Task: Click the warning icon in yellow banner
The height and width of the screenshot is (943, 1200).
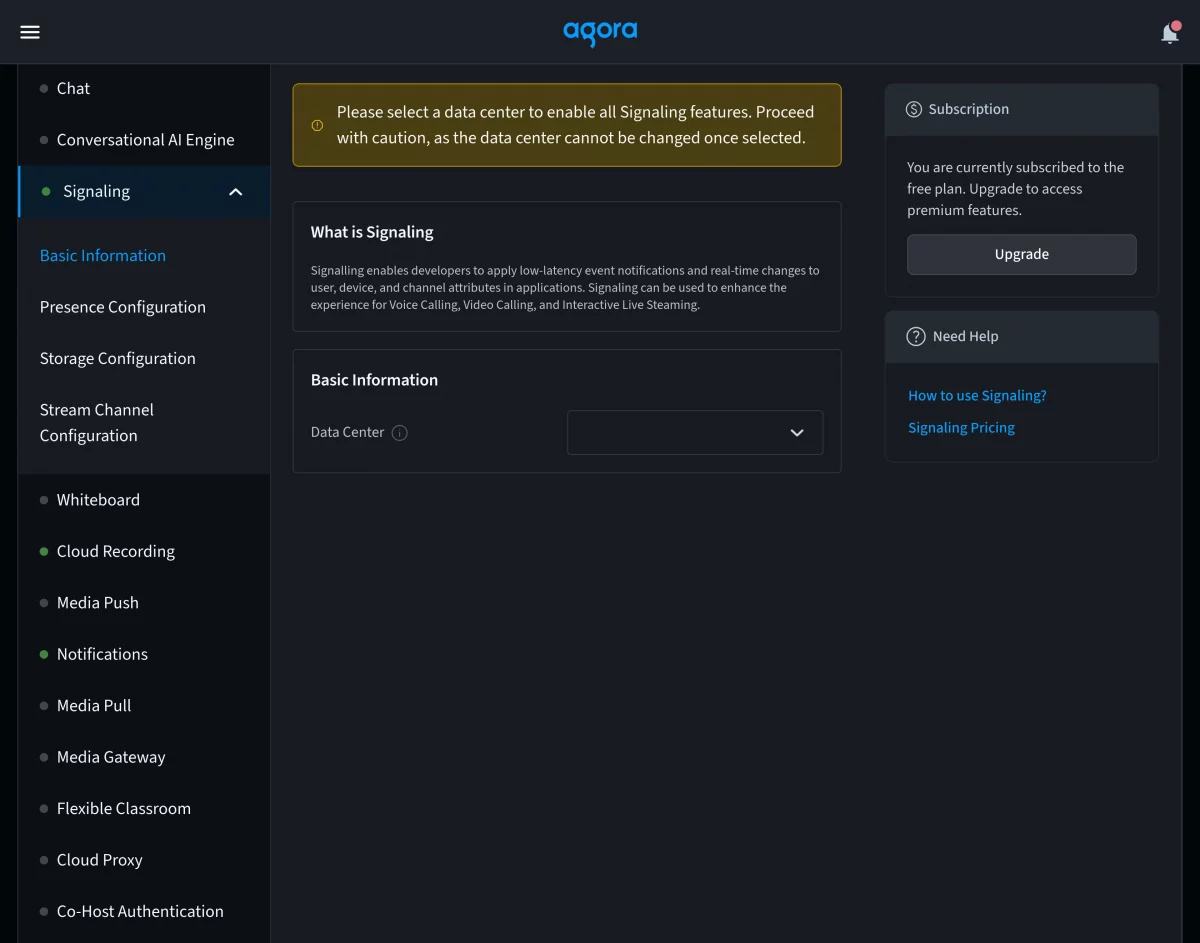Action: (317, 126)
